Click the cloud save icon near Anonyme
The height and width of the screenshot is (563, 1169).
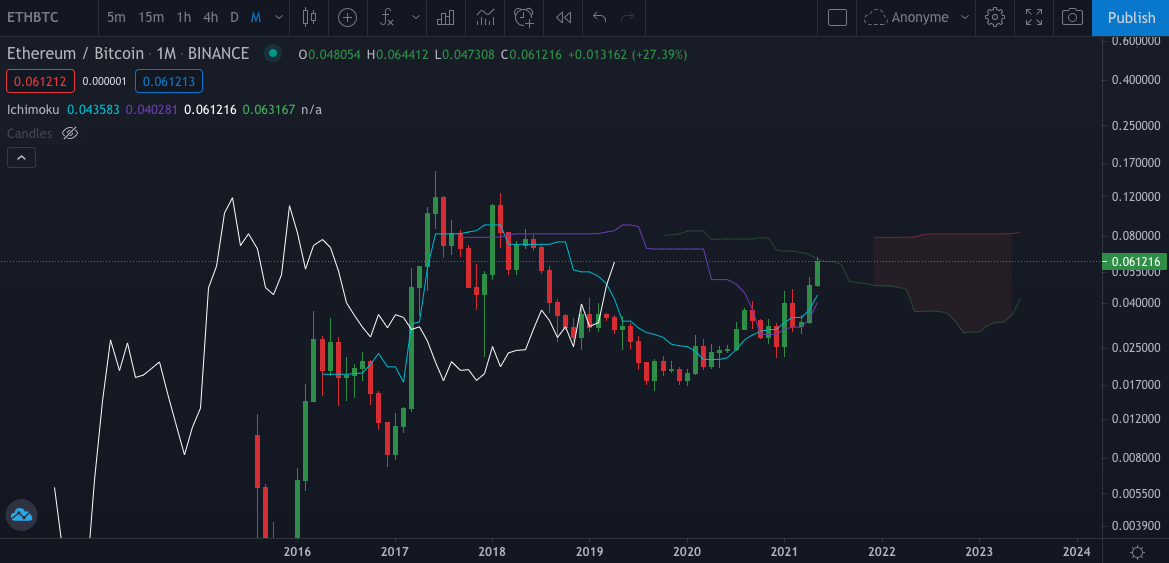click(875, 17)
